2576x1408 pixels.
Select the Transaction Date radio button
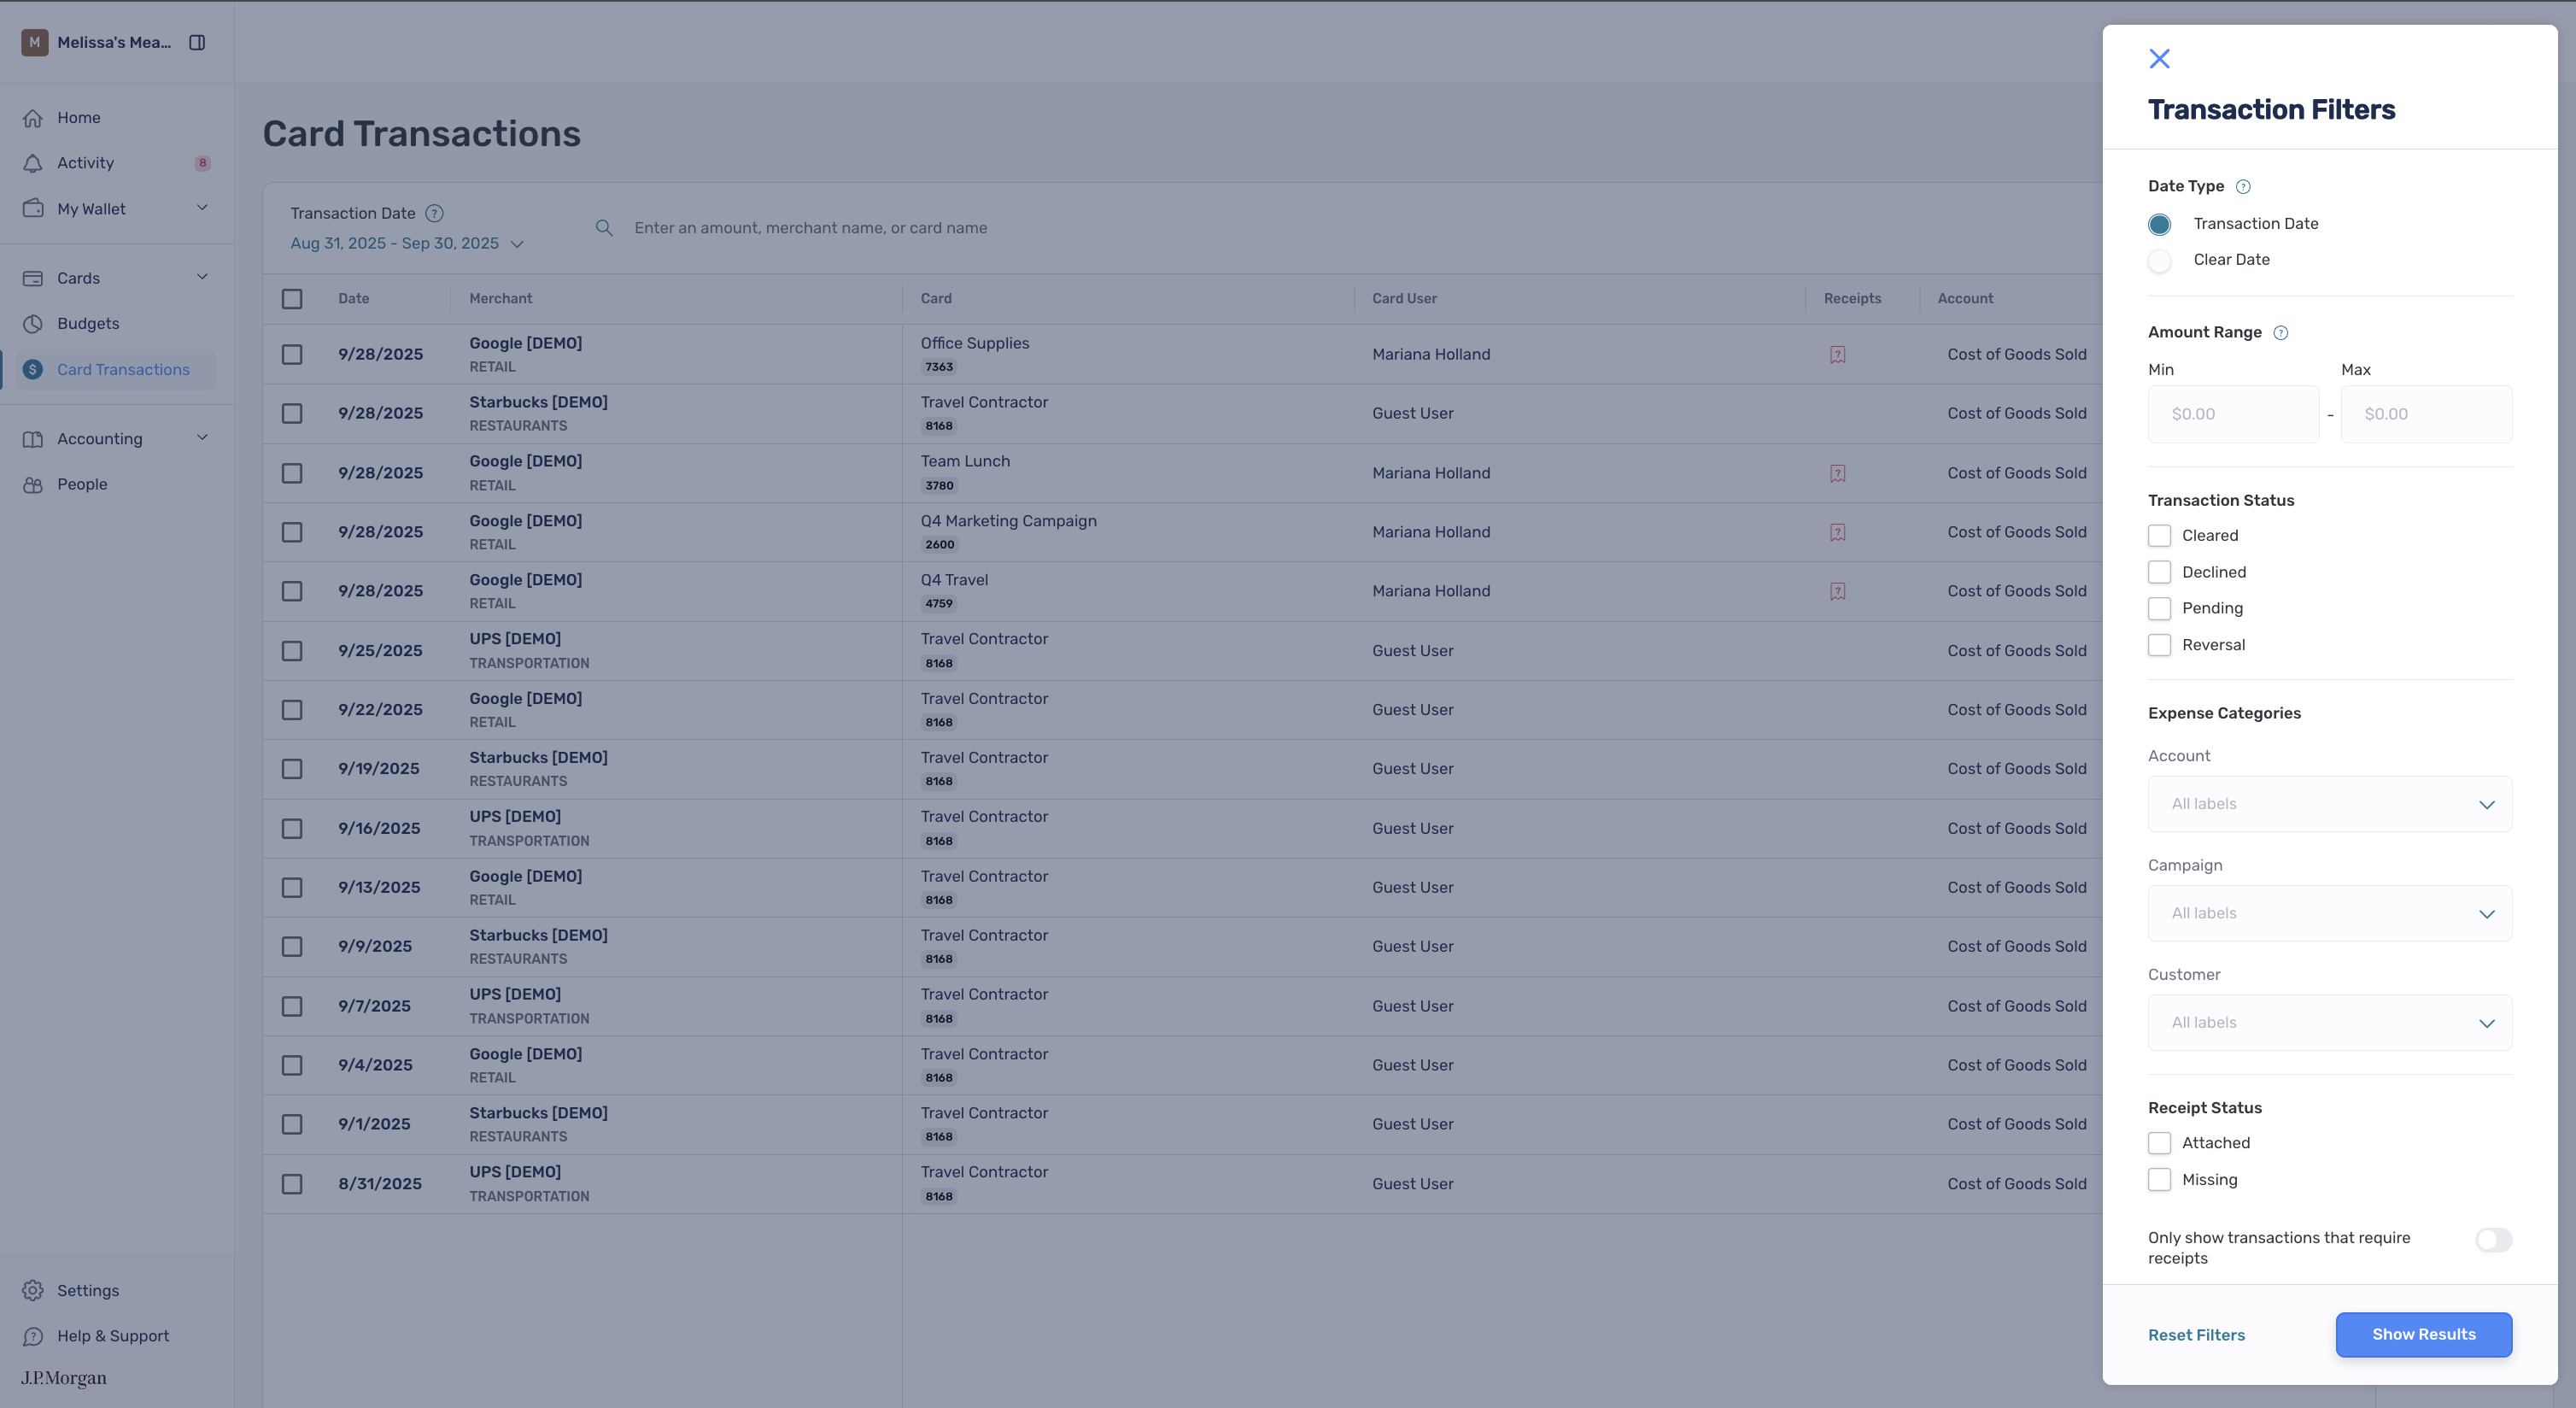2159,224
